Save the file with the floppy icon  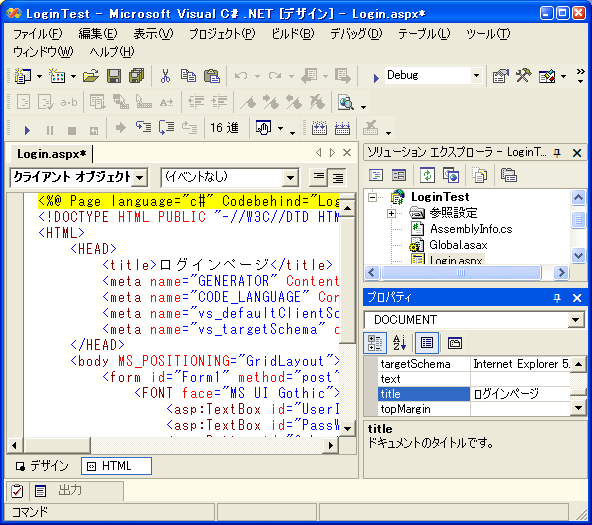(x=114, y=76)
